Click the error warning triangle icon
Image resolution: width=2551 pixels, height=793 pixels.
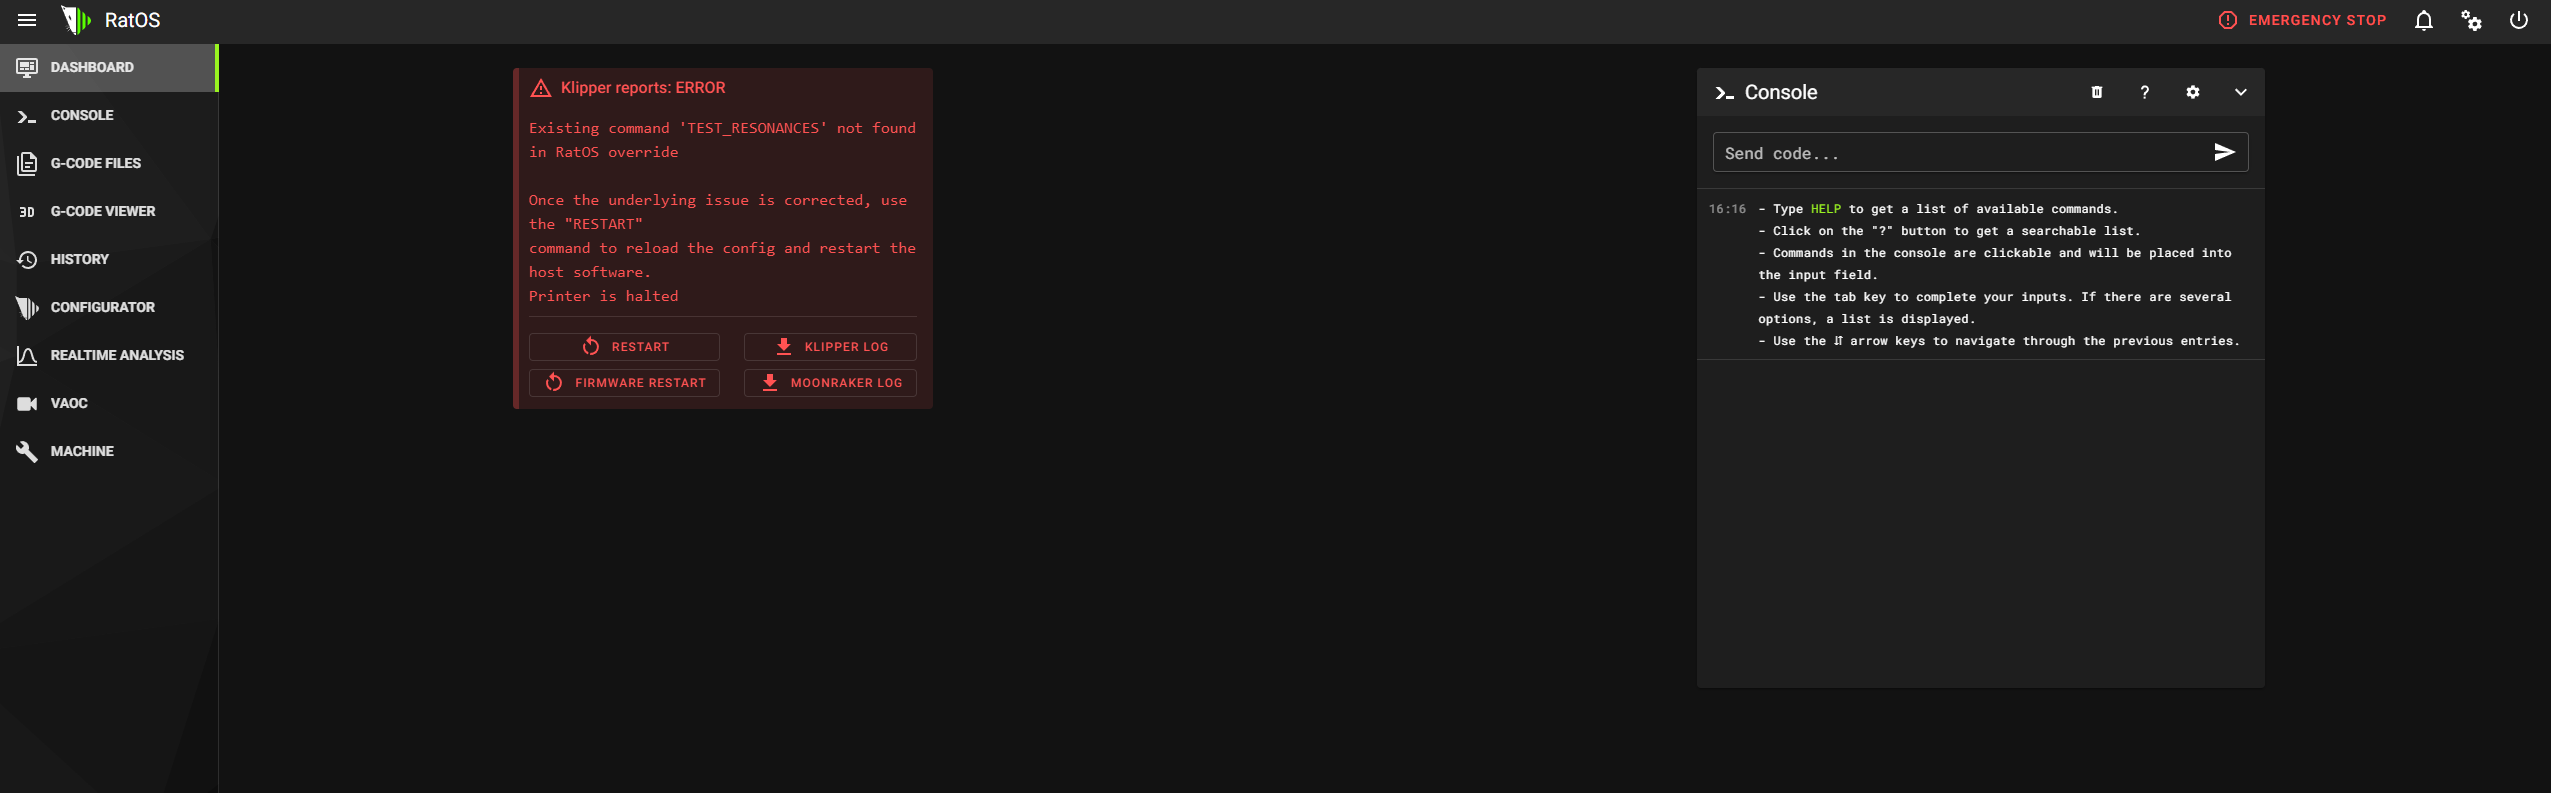point(541,88)
